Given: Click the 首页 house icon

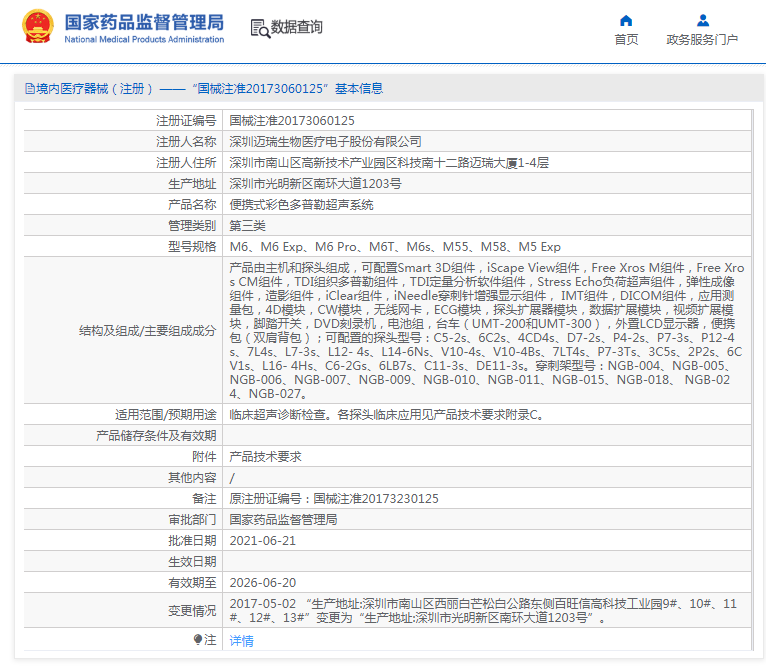Looking at the screenshot, I should click(626, 20).
